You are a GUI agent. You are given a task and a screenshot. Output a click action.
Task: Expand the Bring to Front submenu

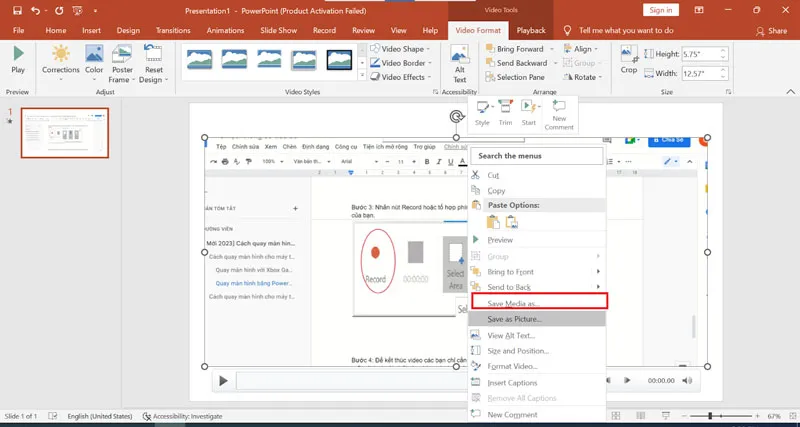coord(598,272)
